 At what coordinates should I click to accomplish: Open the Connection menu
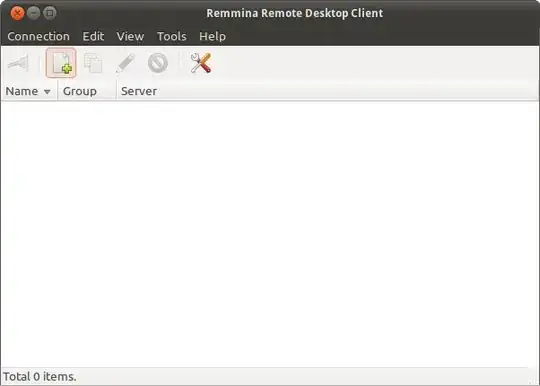(39, 36)
